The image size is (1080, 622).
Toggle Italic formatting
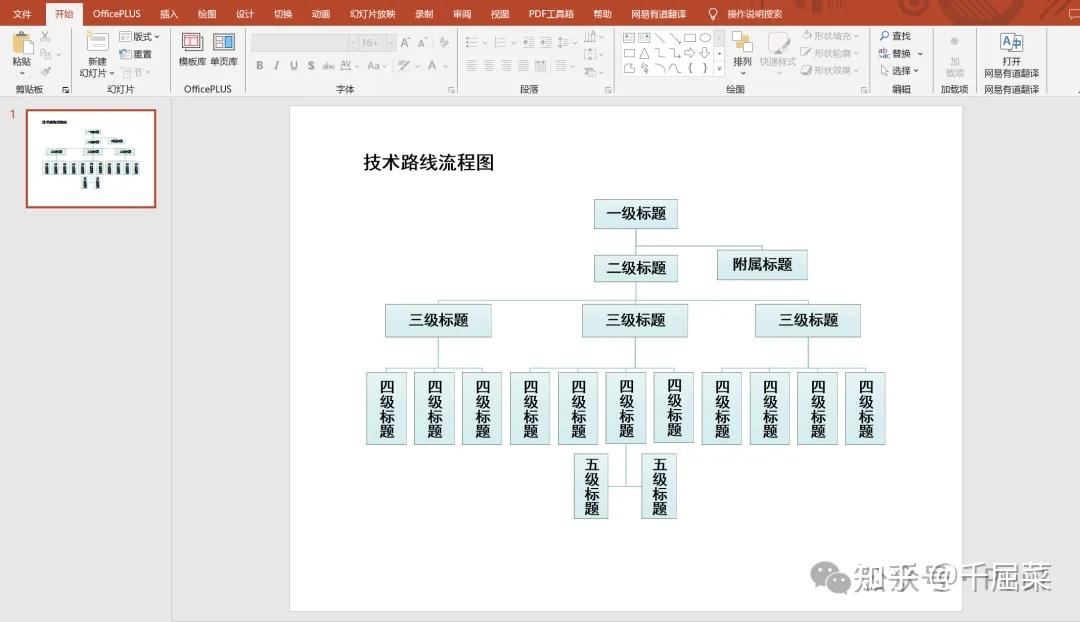tap(276, 65)
